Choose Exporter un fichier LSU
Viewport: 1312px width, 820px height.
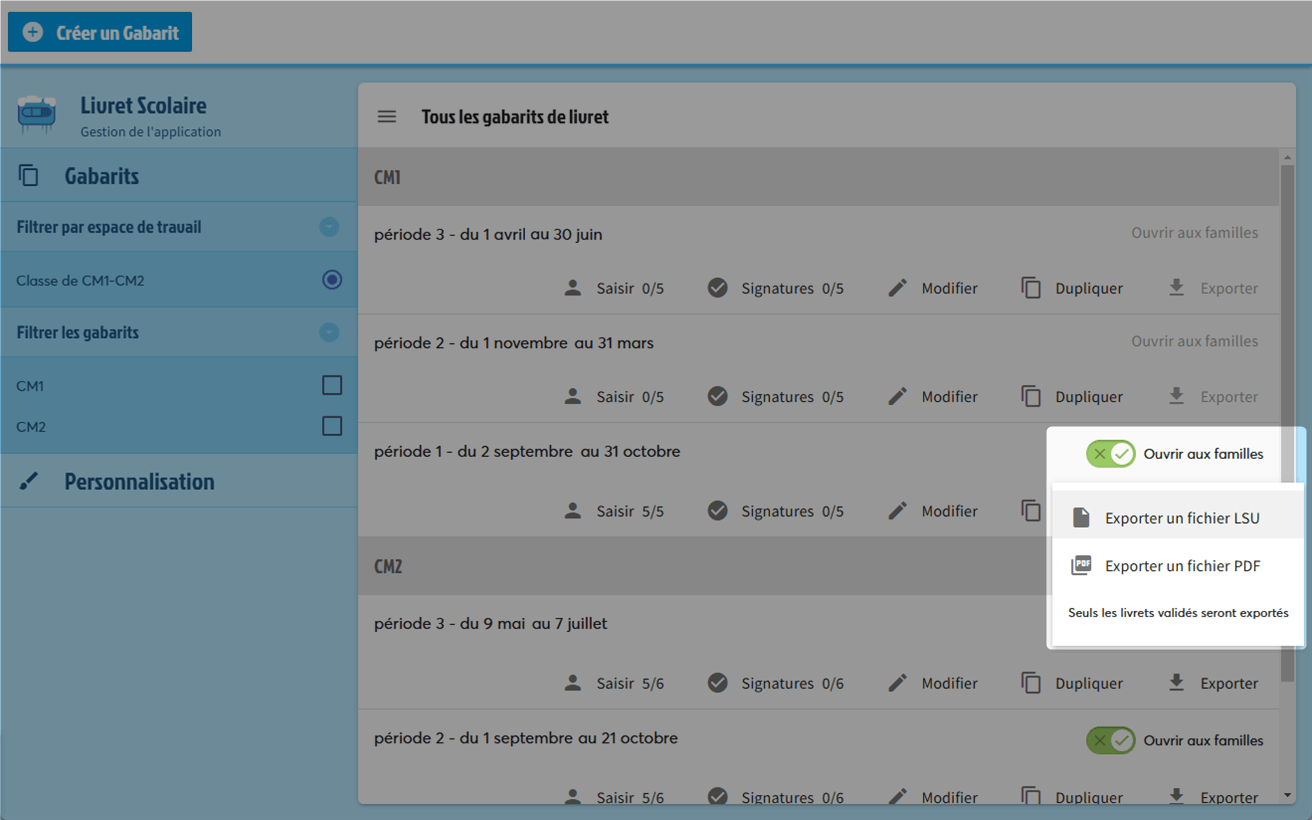click(x=1181, y=518)
